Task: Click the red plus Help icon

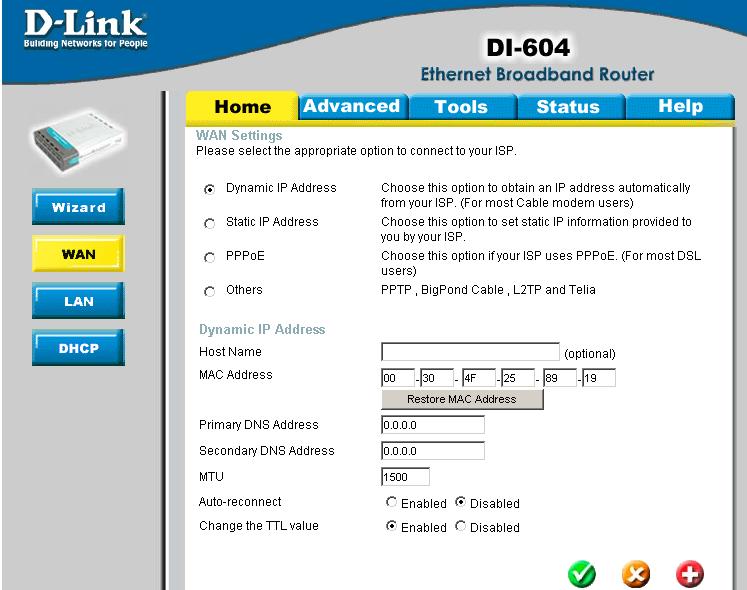Action: click(689, 574)
